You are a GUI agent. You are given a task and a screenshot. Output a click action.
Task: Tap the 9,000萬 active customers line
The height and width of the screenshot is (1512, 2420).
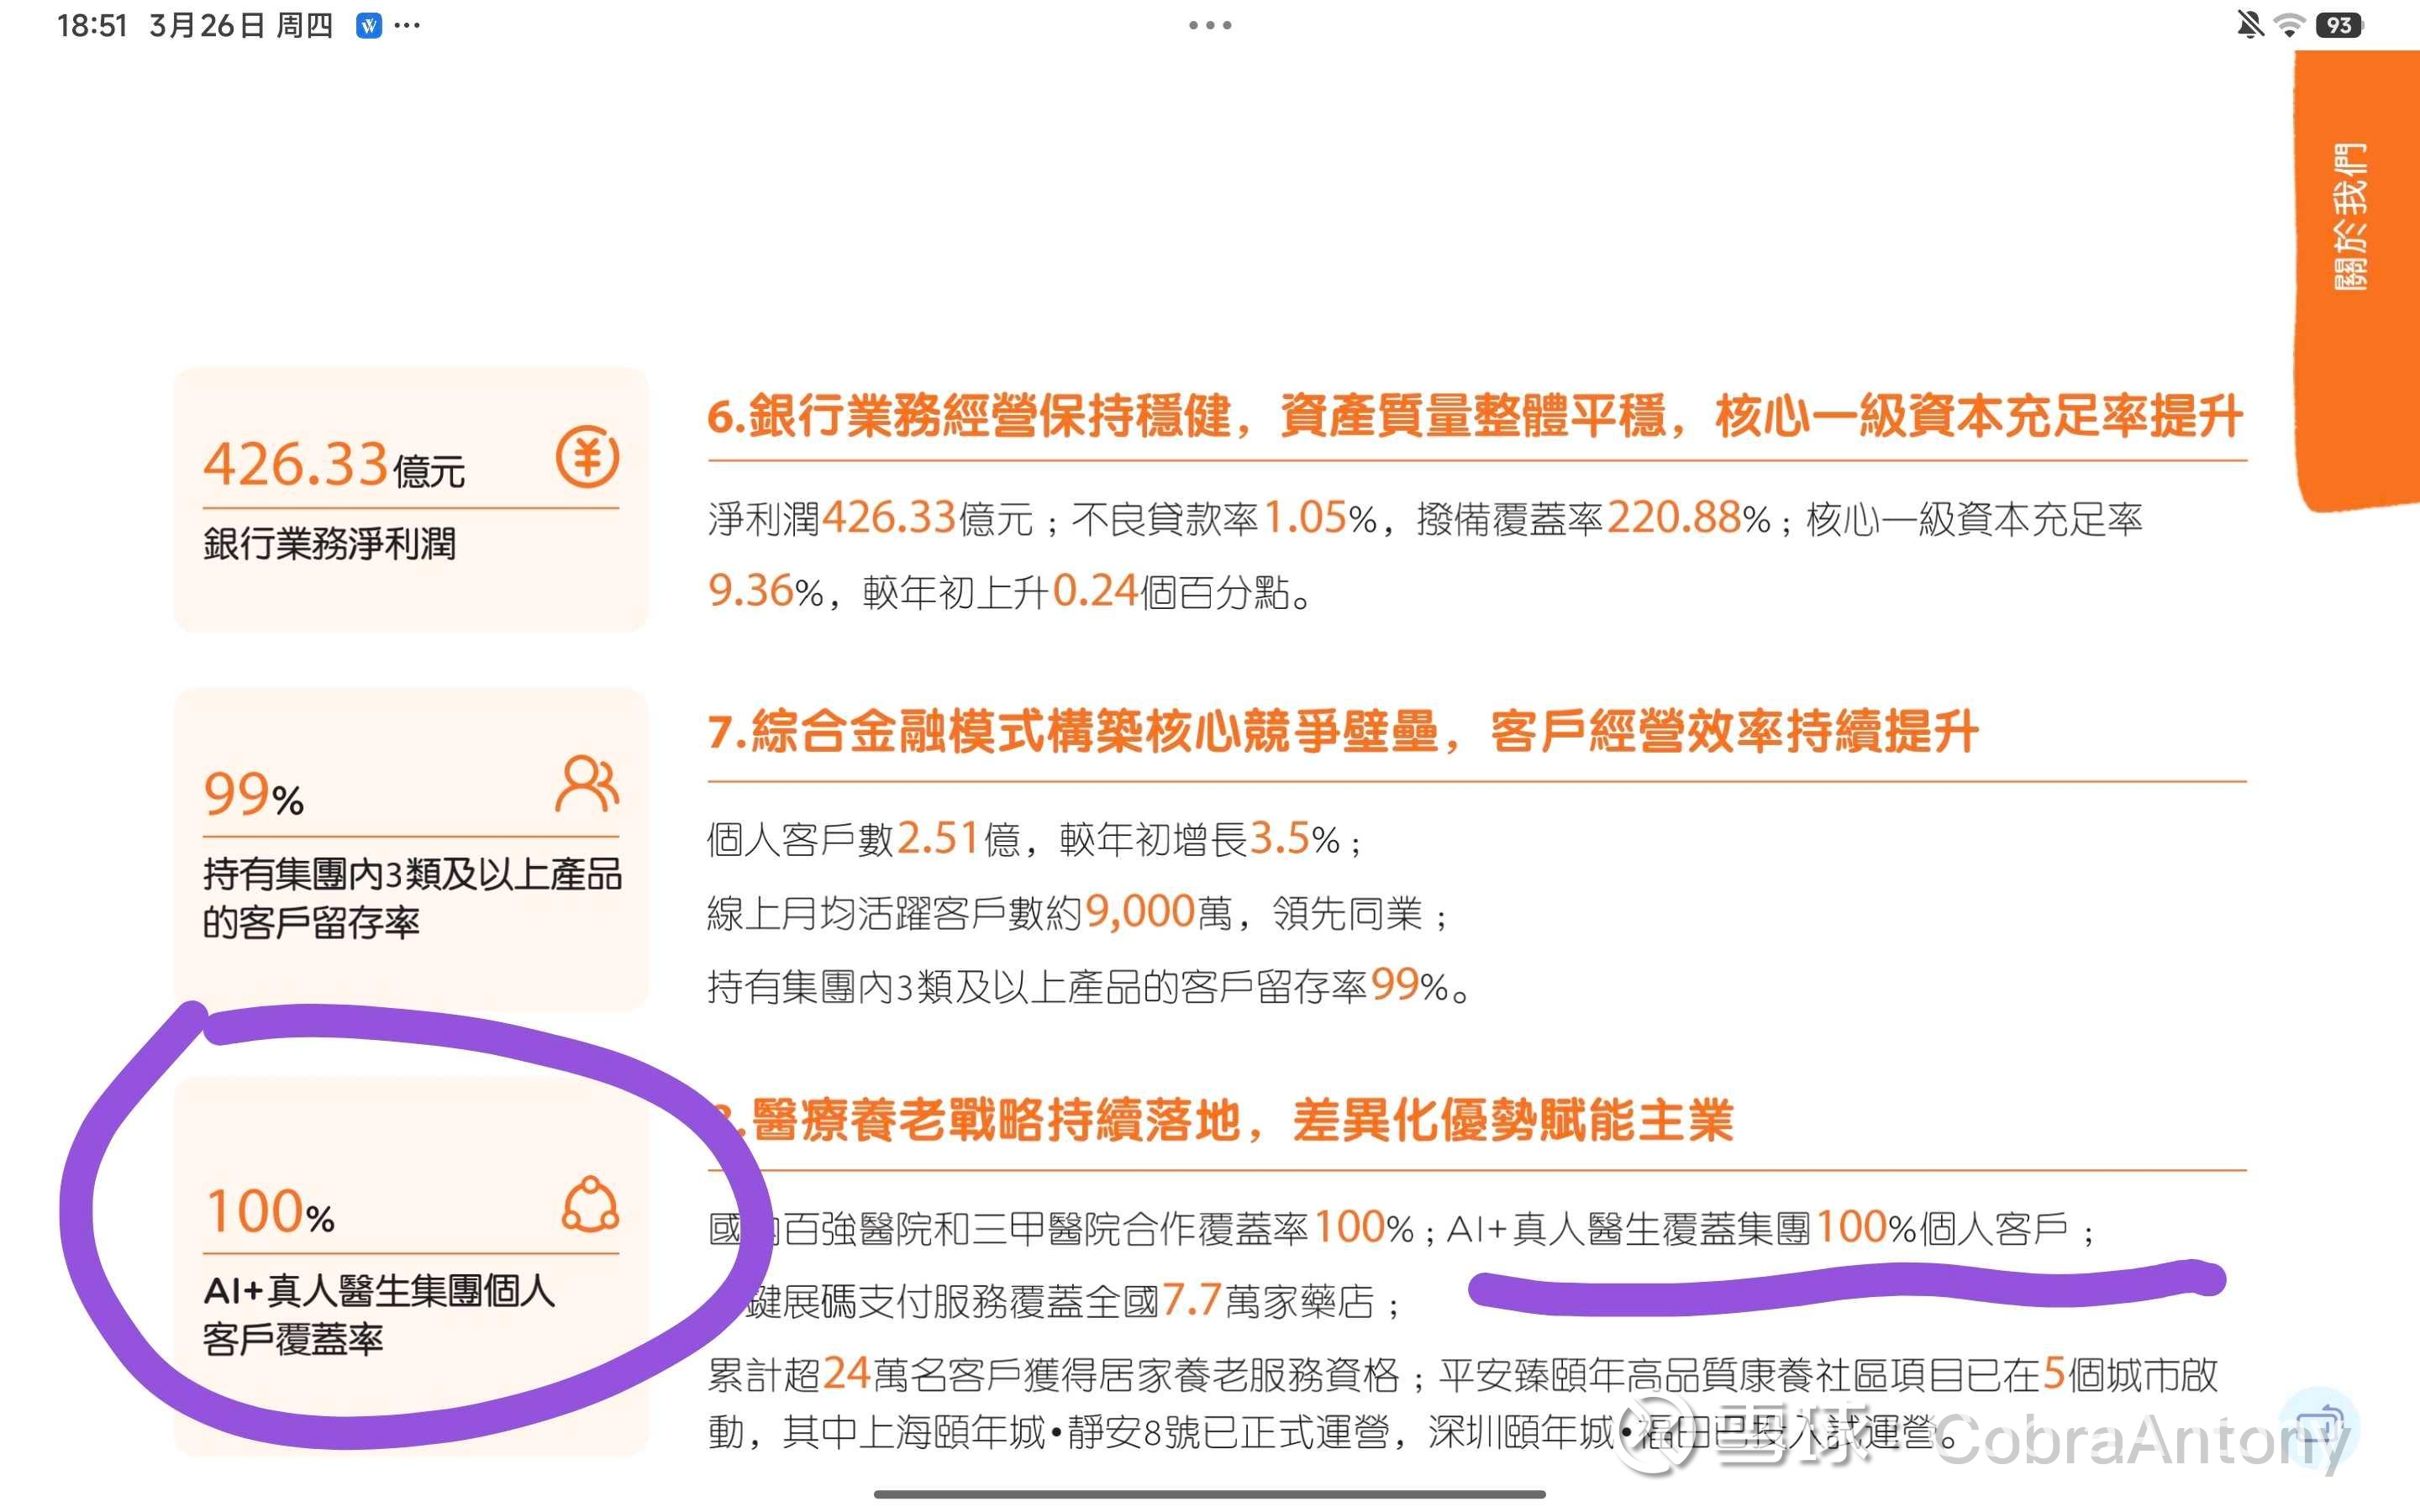1078,913
